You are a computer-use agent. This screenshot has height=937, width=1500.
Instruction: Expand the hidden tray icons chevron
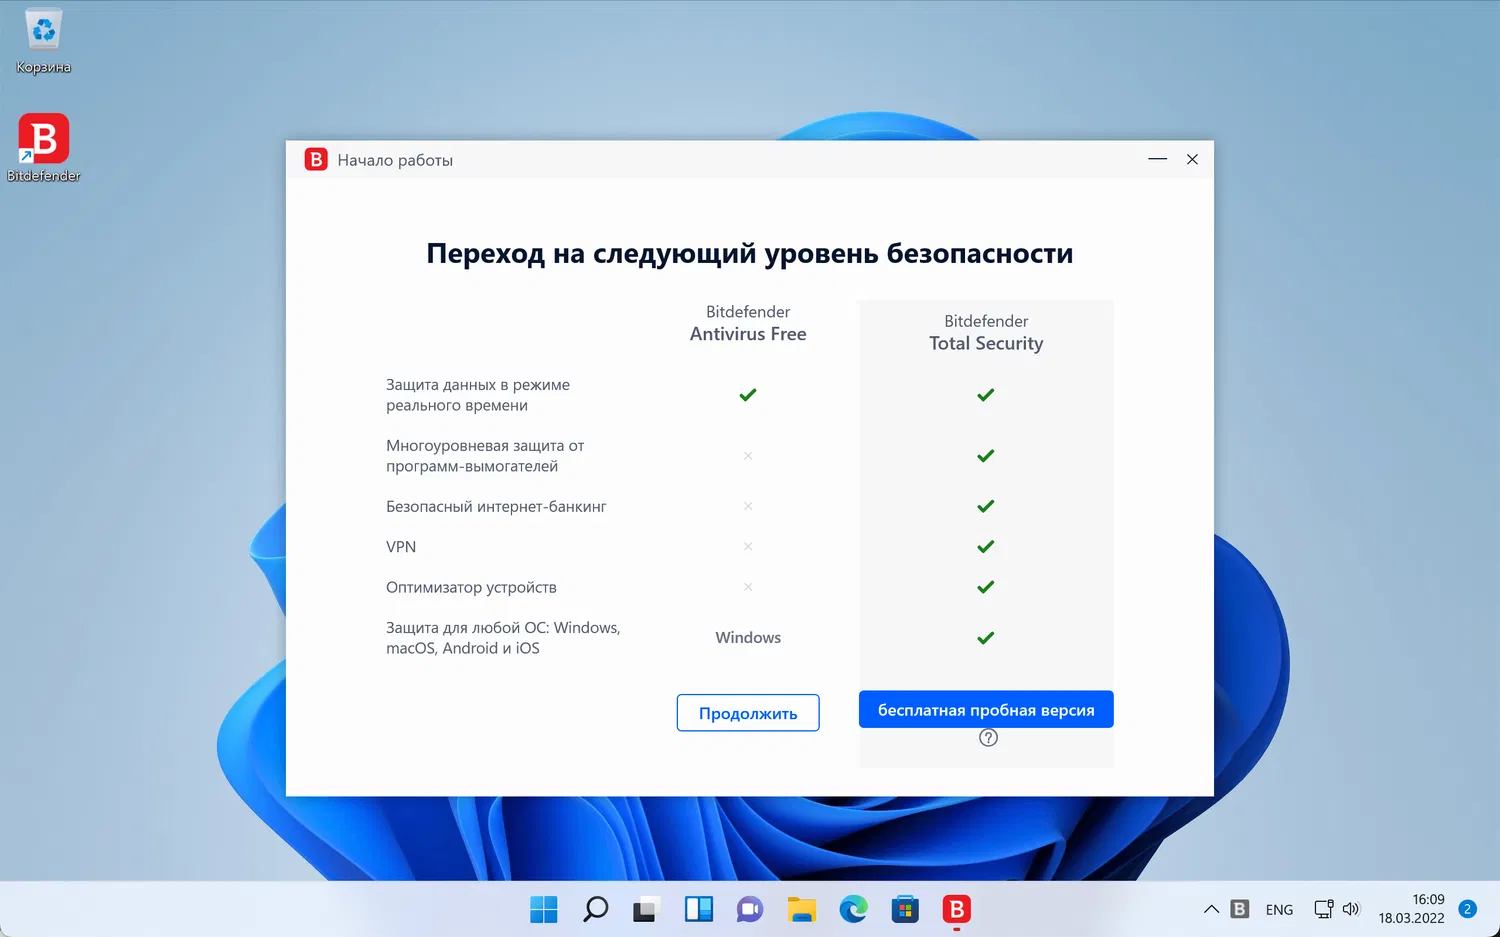tap(1211, 909)
